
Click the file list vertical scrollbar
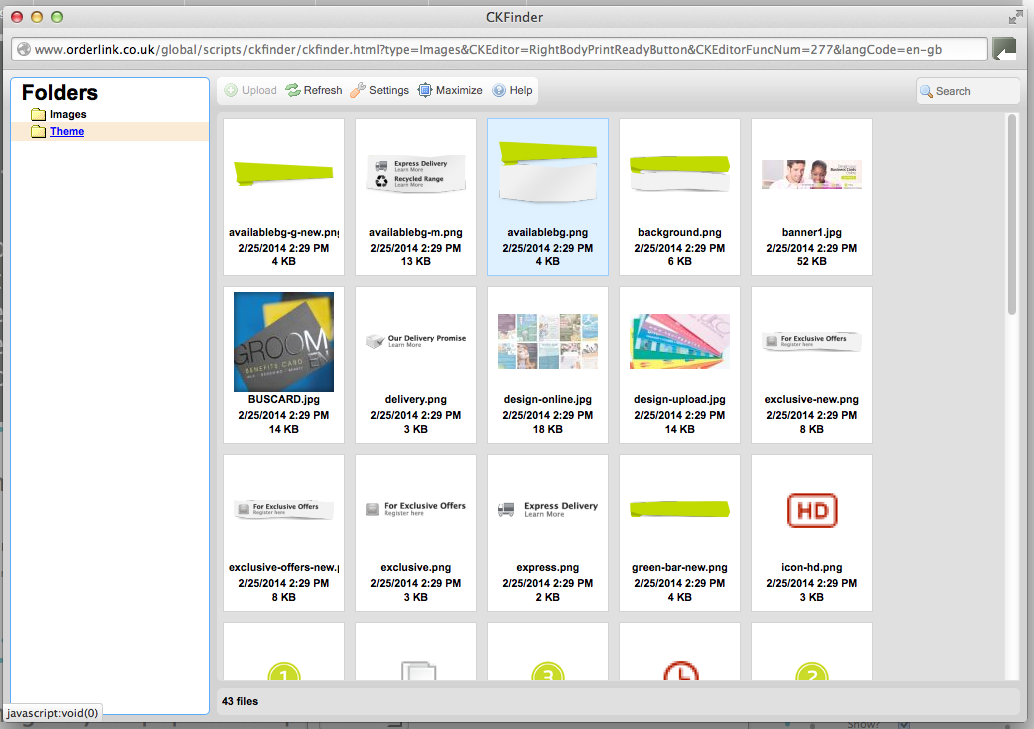[1012, 214]
